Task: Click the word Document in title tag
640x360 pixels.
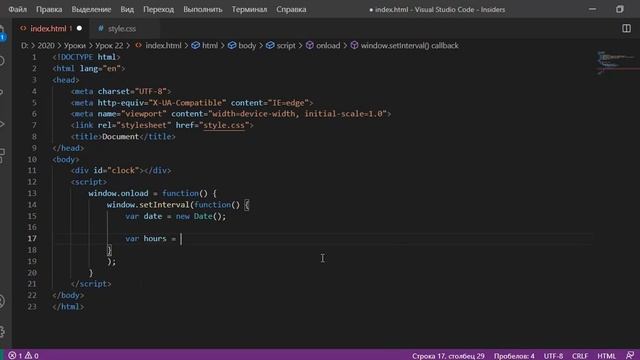Action: pos(120,137)
